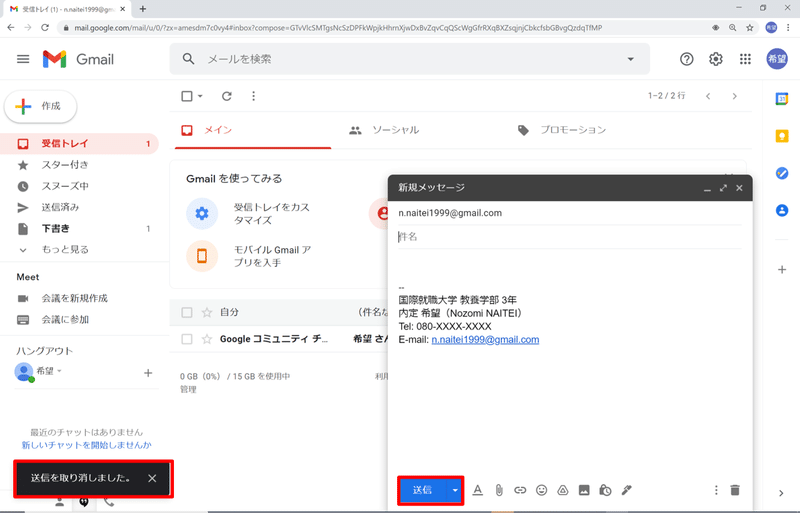This screenshot has width=800, height=513.
Task: Open the 希望 account avatar in the Gmail header
Action: (x=777, y=59)
